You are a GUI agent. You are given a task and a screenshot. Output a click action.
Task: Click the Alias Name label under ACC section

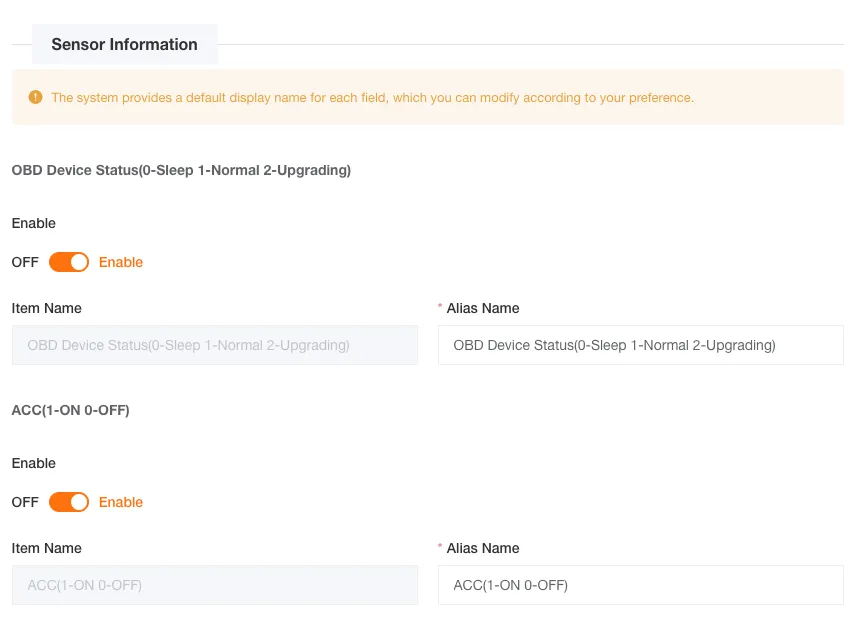coord(484,548)
